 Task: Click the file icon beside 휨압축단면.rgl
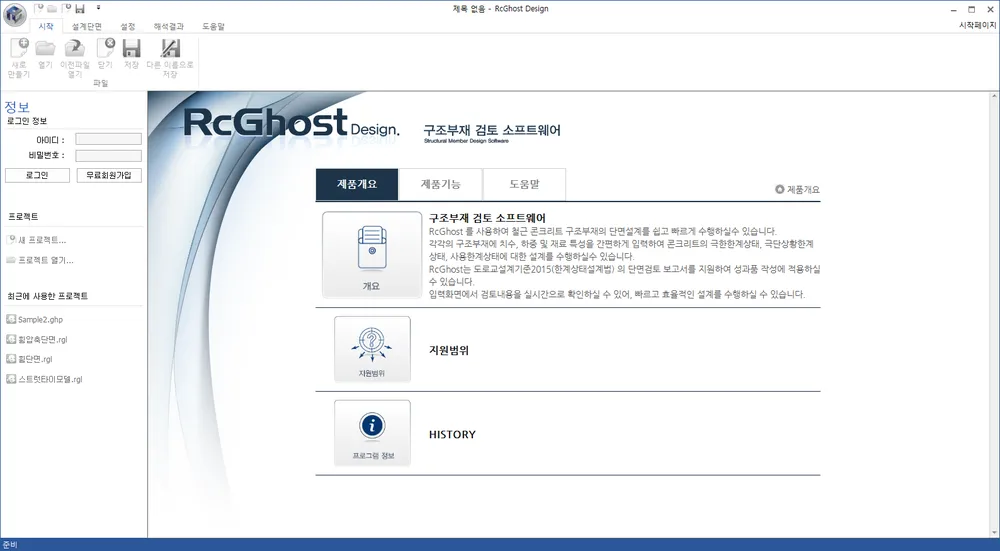click(11, 339)
